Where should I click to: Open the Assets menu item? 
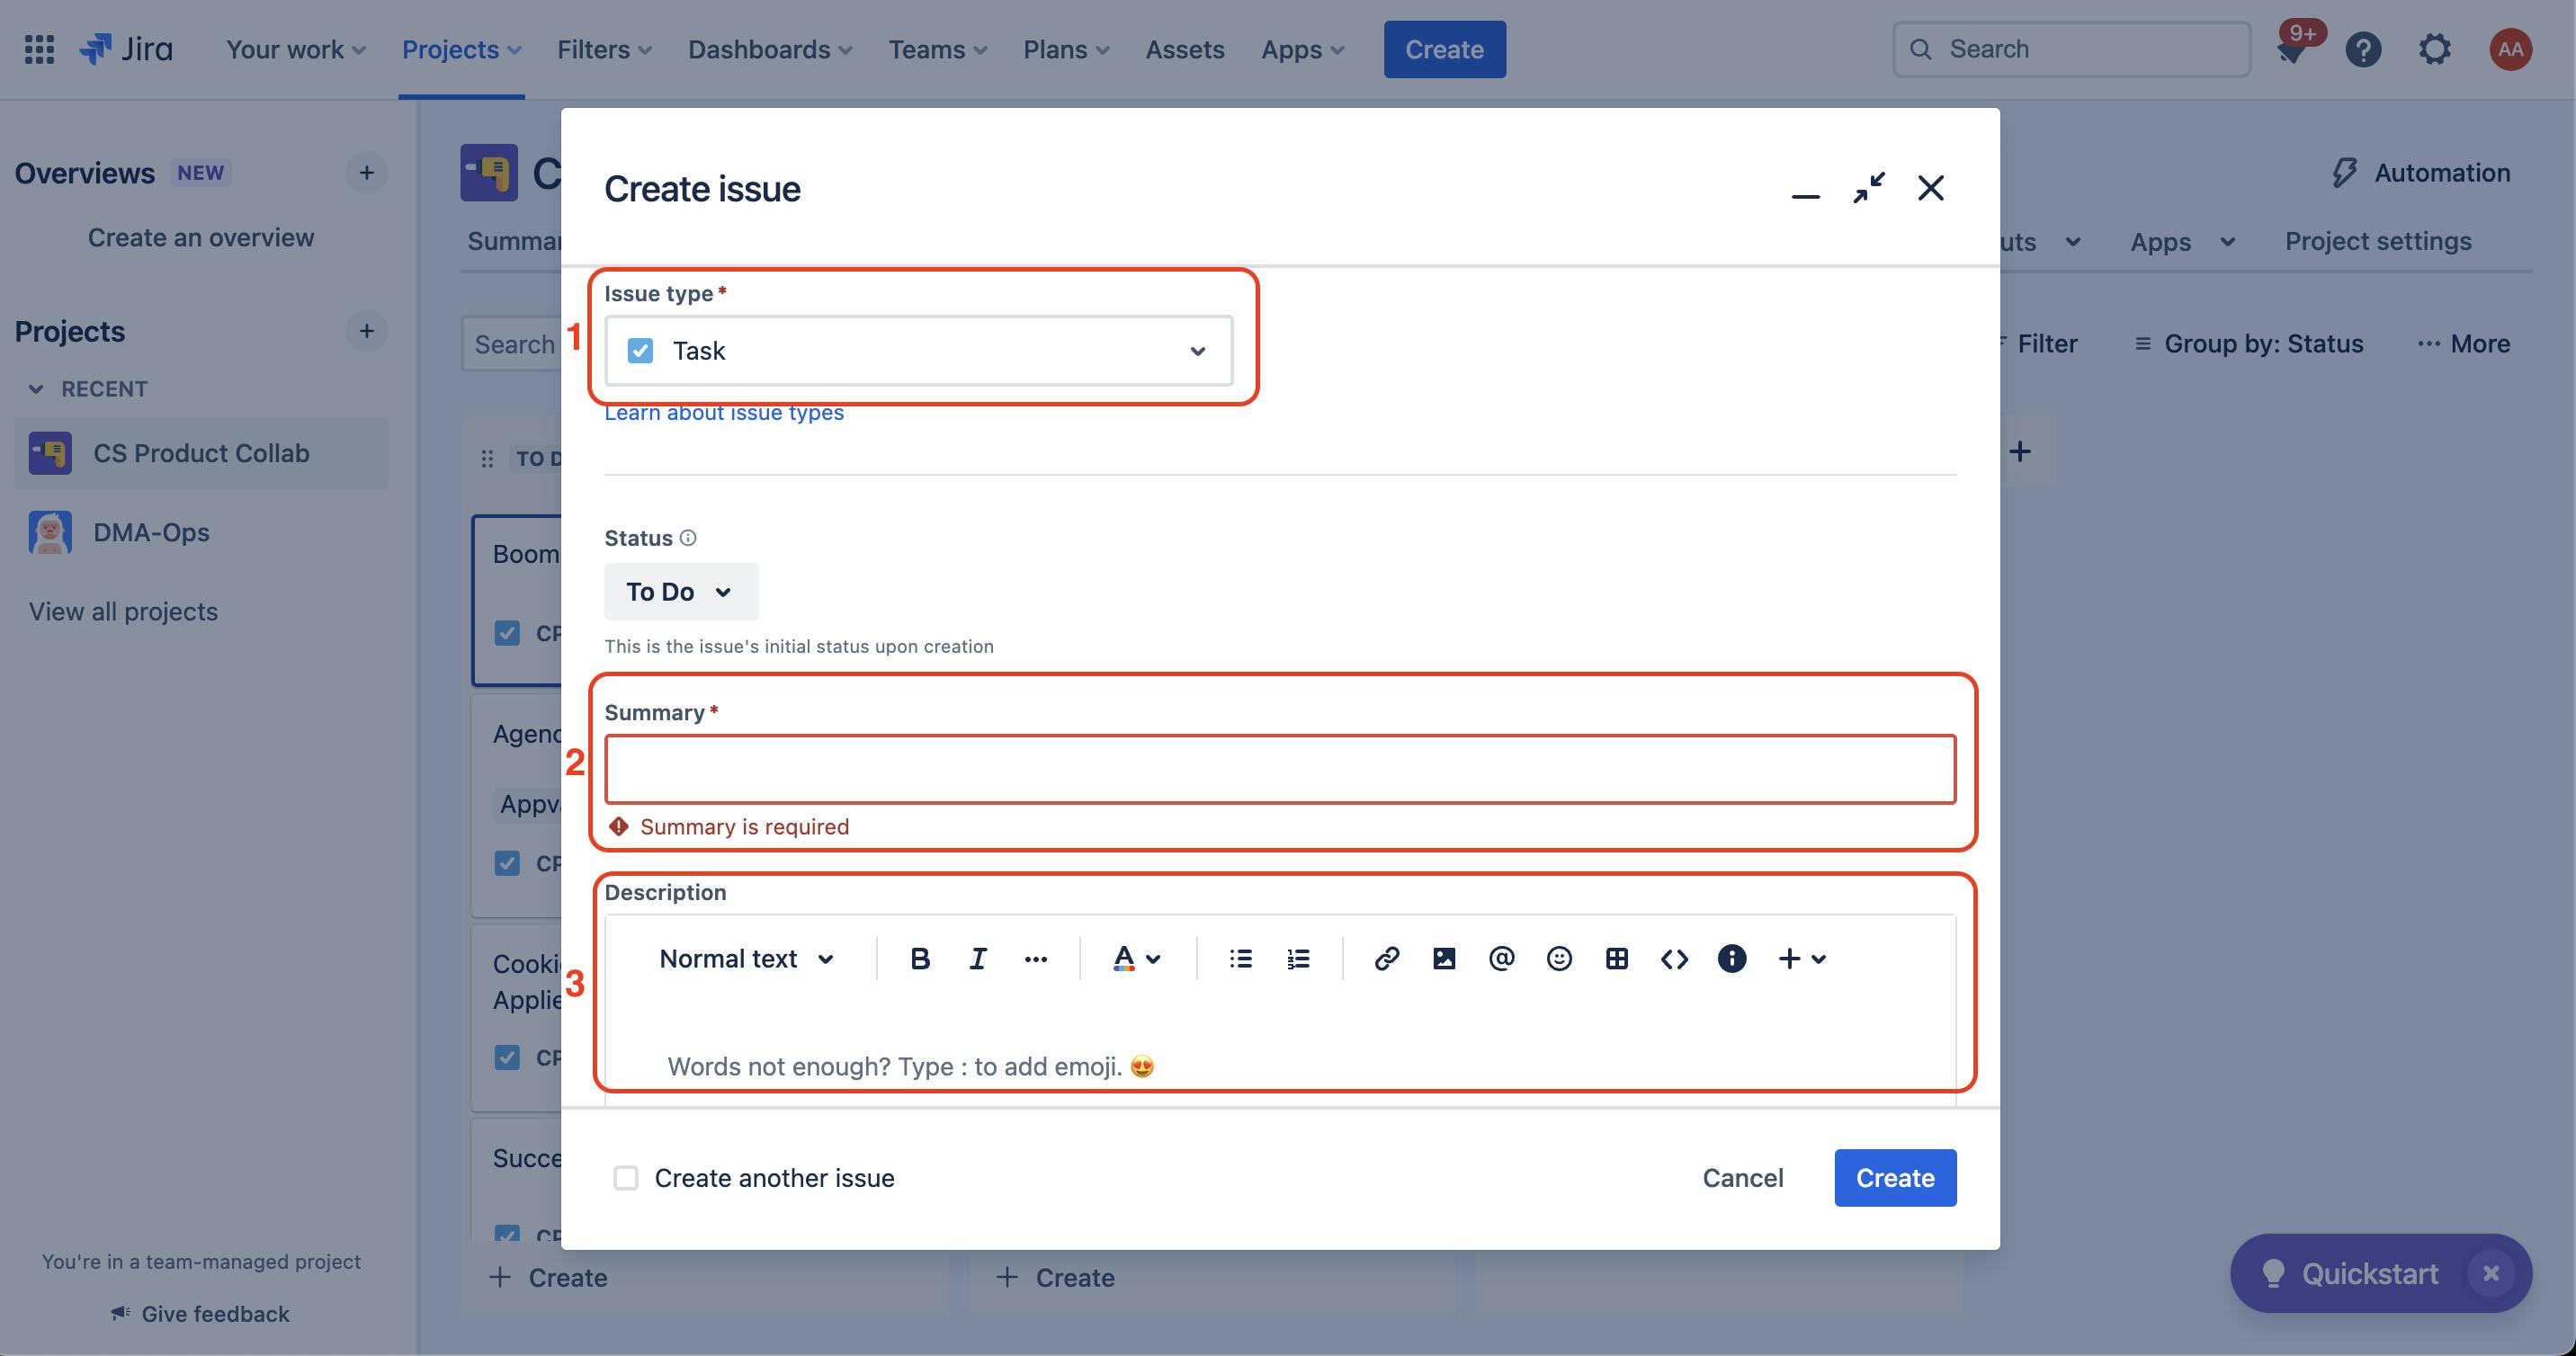[x=1185, y=49]
